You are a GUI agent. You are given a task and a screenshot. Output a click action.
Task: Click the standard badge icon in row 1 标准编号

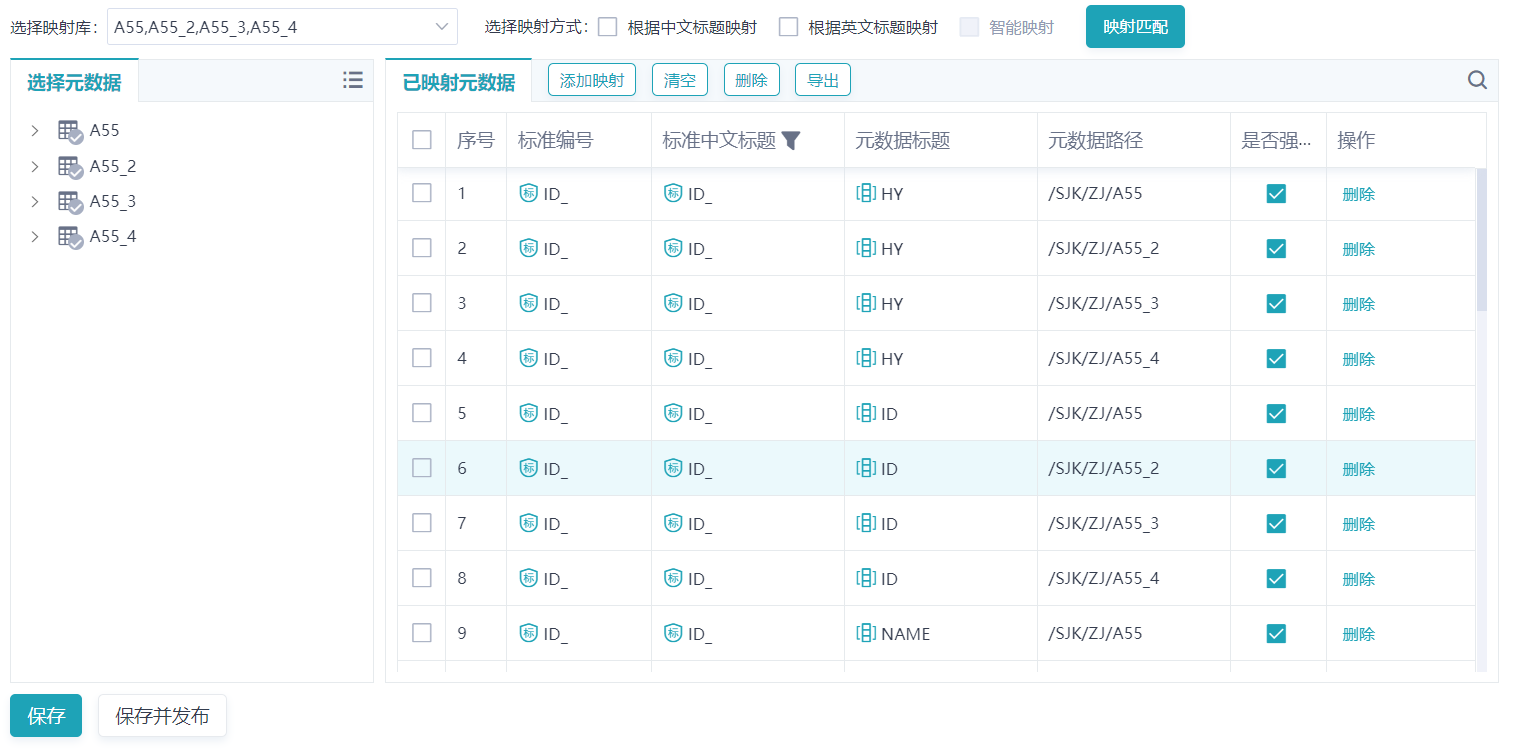point(529,194)
